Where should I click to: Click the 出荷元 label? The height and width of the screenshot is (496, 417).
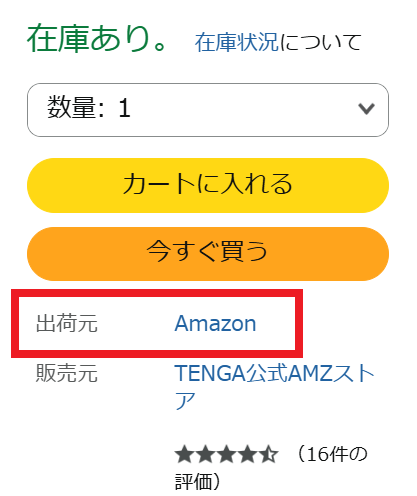click(x=67, y=323)
